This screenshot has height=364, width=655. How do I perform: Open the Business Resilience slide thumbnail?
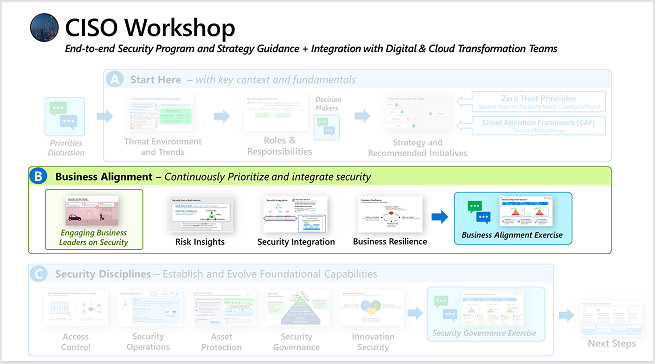coord(391,214)
